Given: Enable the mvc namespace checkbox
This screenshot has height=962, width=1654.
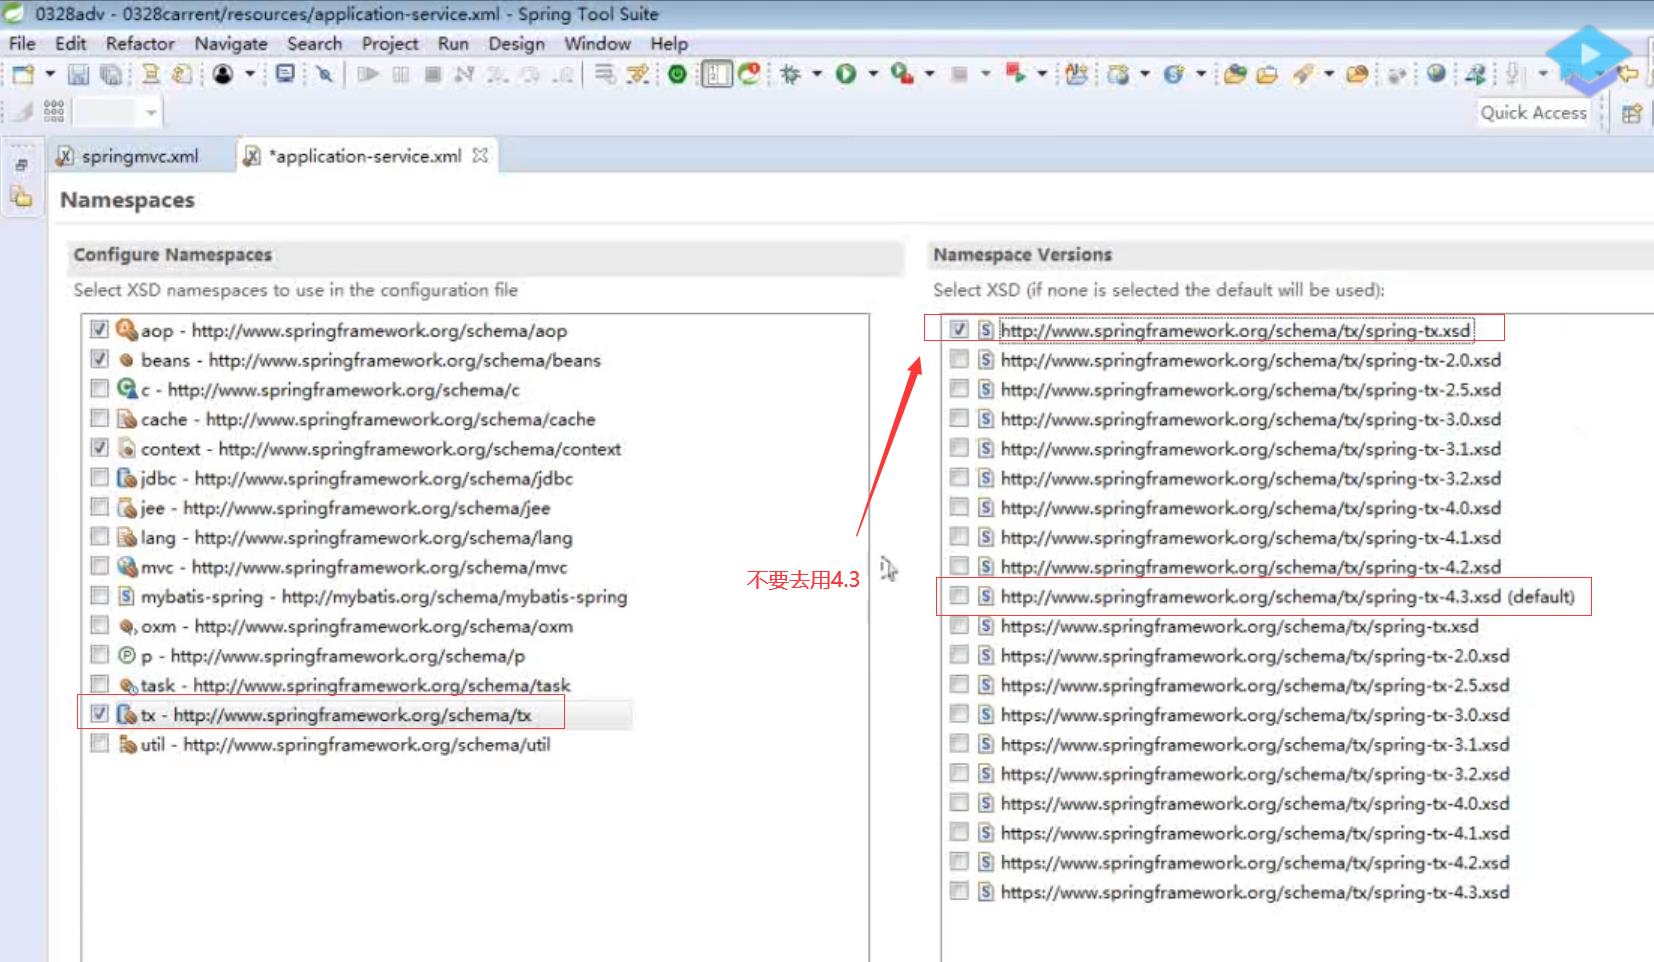Looking at the screenshot, I should [x=99, y=566].
